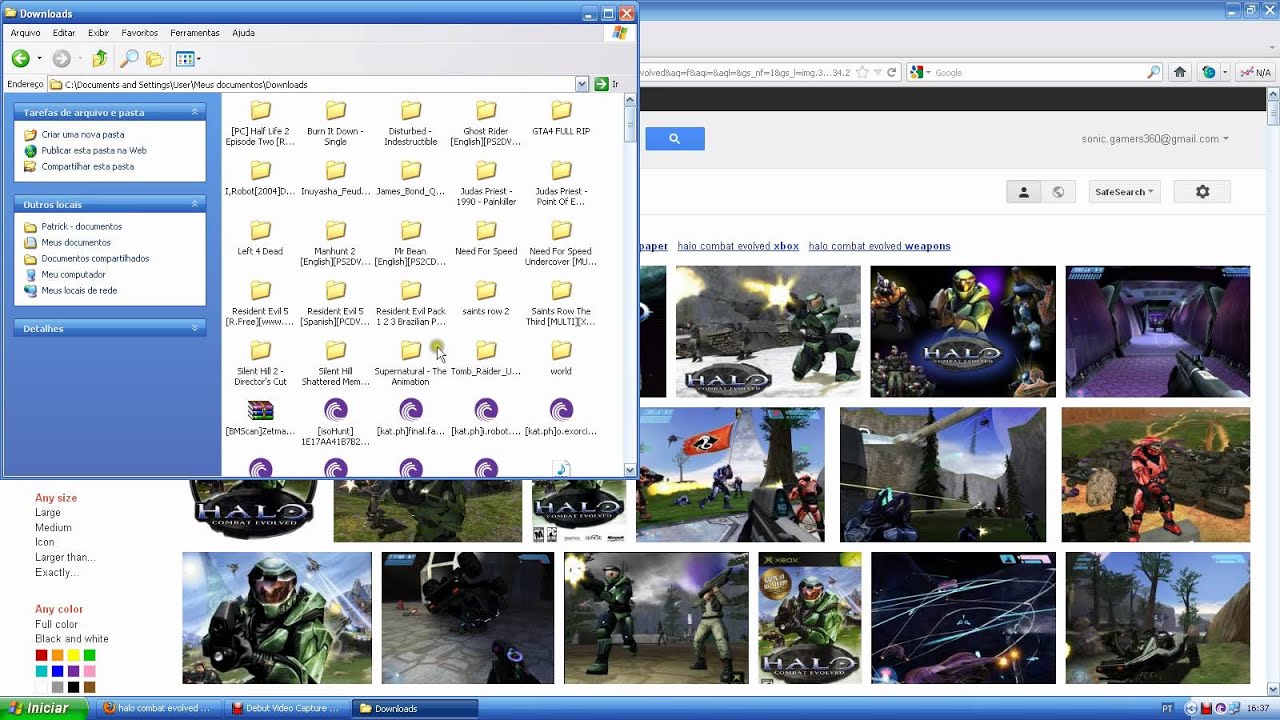Open the Editar menu

click(x=64, y=33)
